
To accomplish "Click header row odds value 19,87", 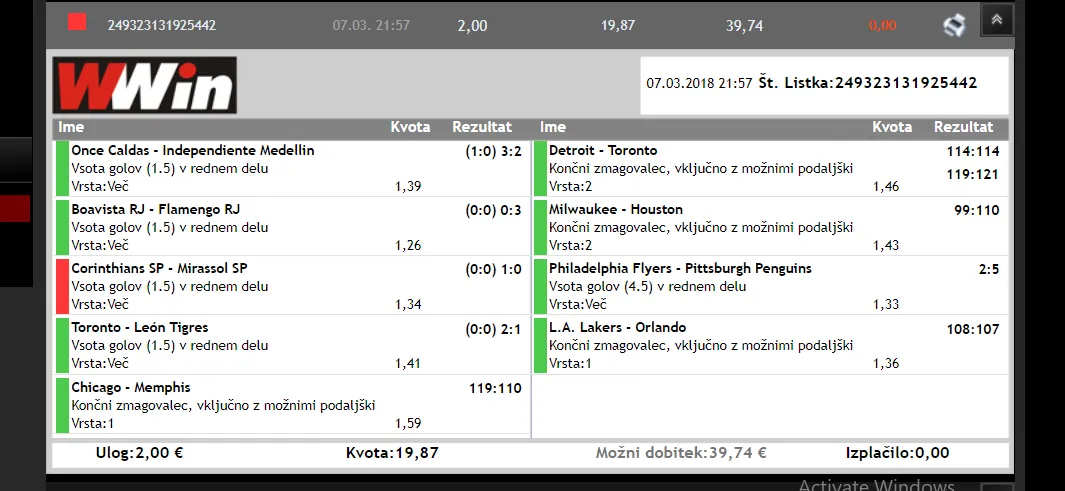I will (617, 25).
